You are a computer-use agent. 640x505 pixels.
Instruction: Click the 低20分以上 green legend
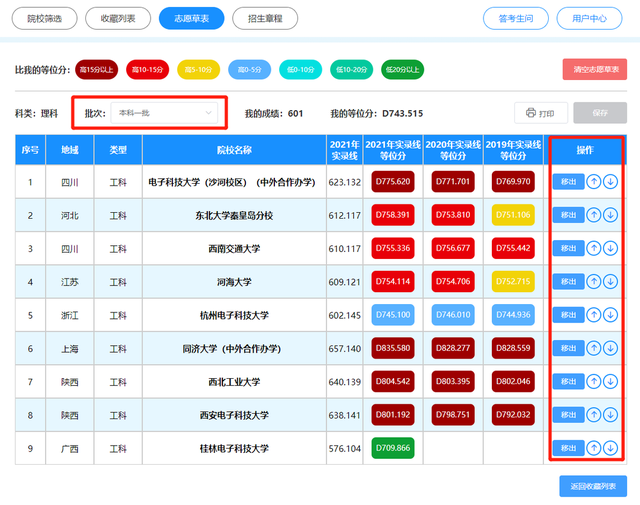point(402,69)
